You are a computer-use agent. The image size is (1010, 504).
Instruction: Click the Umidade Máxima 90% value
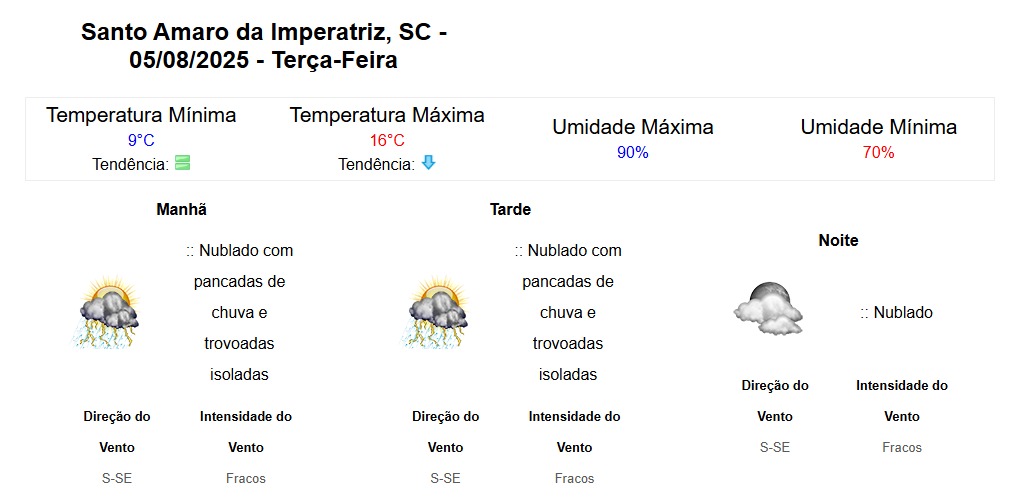[633, 153]
